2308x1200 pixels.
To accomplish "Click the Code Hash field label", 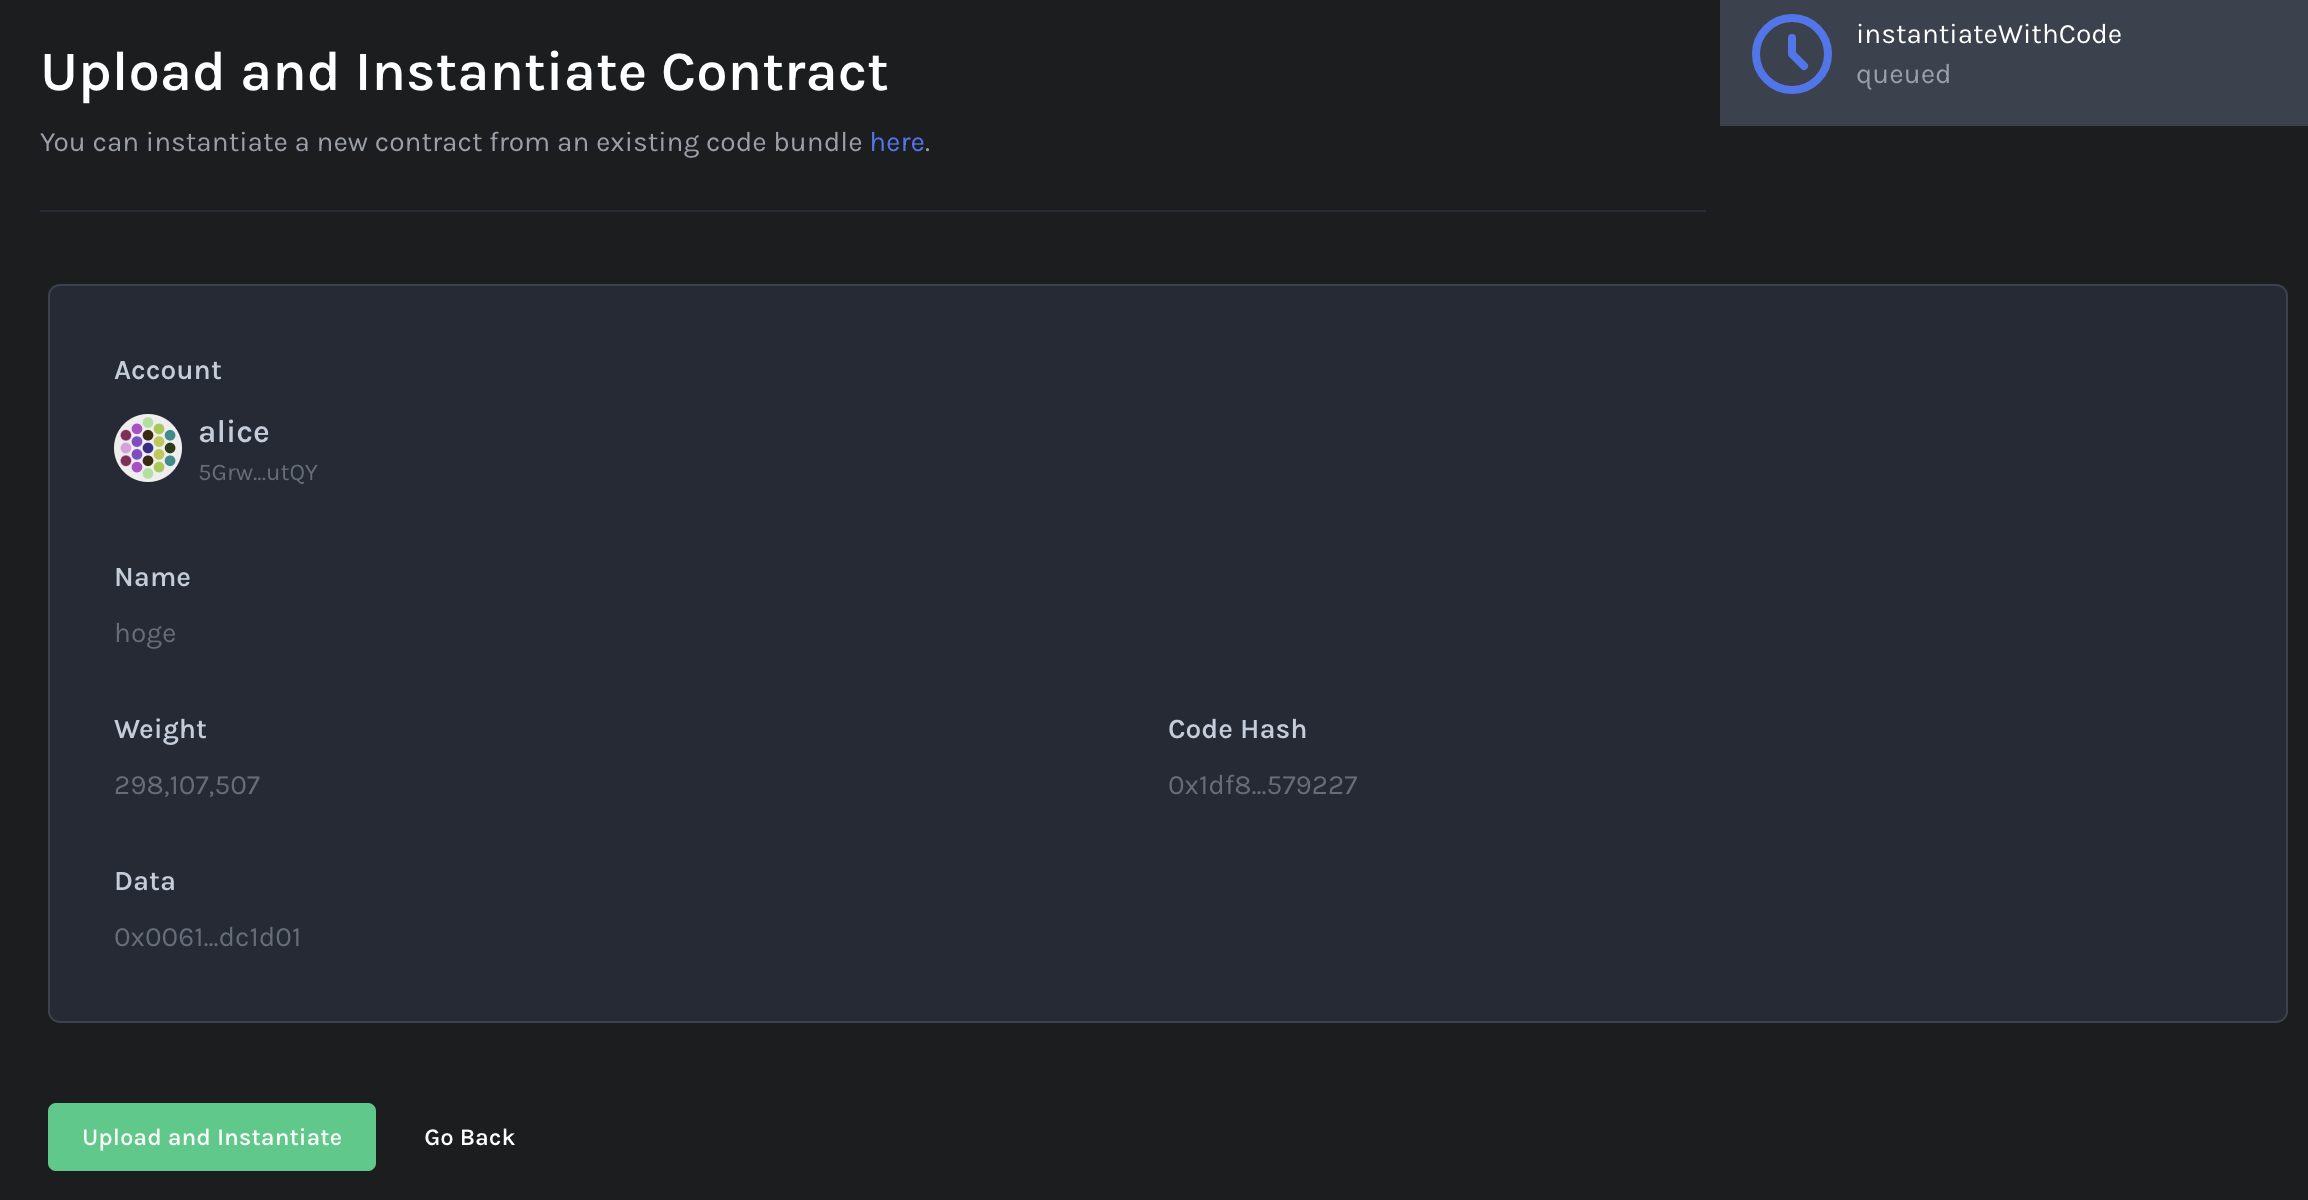I will pos(1237,729).
